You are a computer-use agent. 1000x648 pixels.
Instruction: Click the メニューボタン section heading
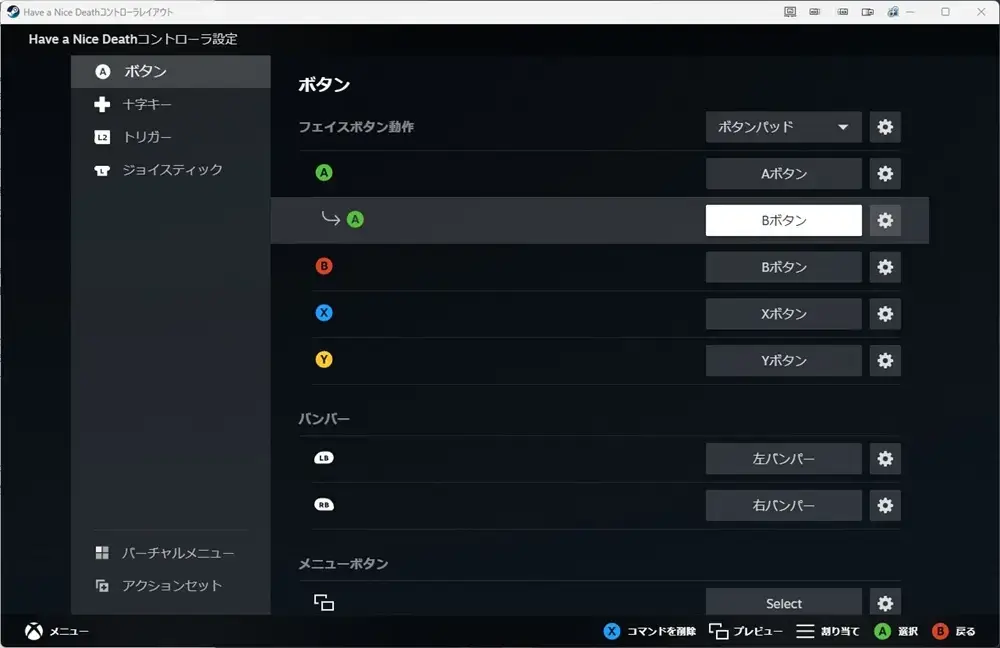[x=343, y=564]
